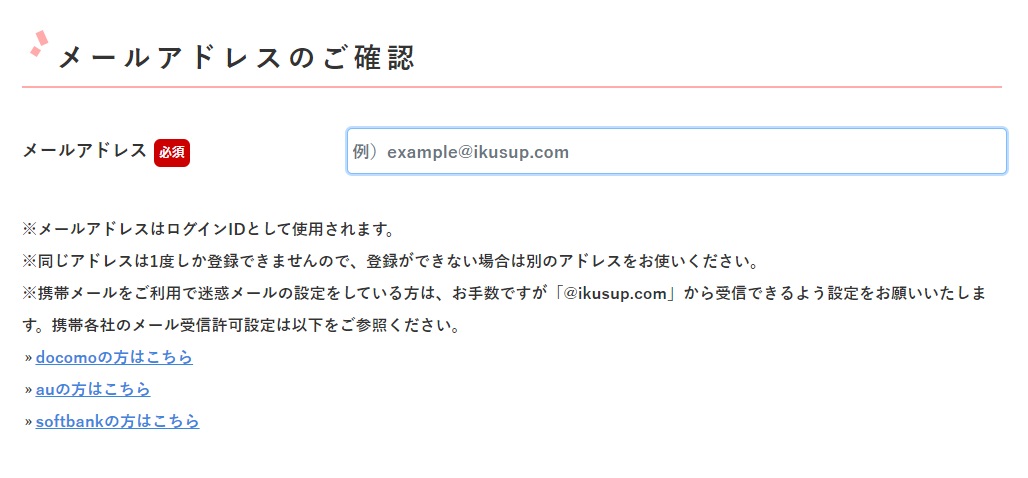The width and height of the screenshot is (1028, 478).
Task: Click the email address input field
Action: point(676,152)
